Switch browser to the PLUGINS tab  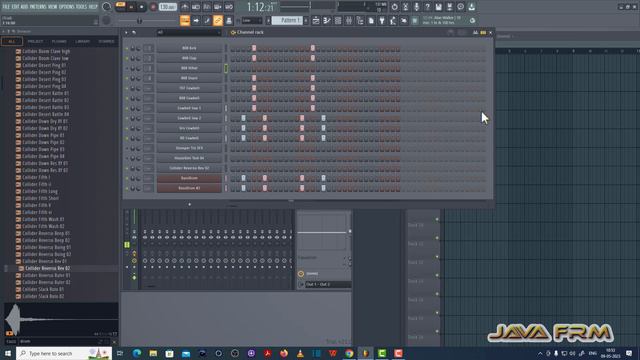pyautogui.click(x=59, y=41)
